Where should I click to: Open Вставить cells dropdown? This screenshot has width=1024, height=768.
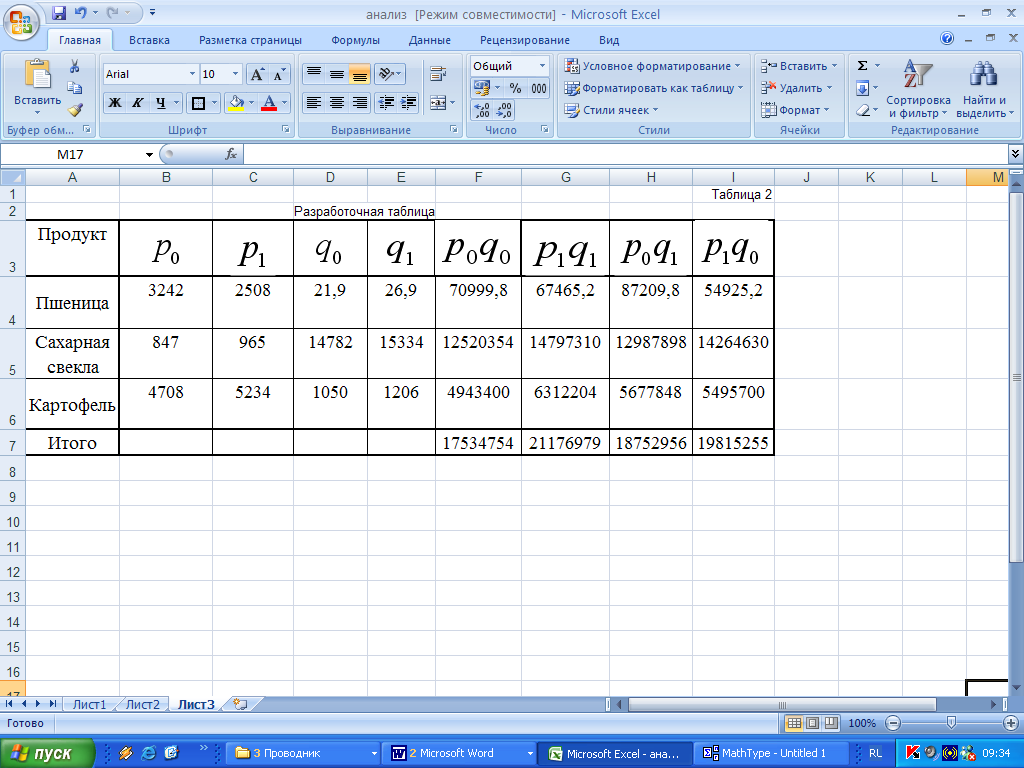tap(799, 66)
